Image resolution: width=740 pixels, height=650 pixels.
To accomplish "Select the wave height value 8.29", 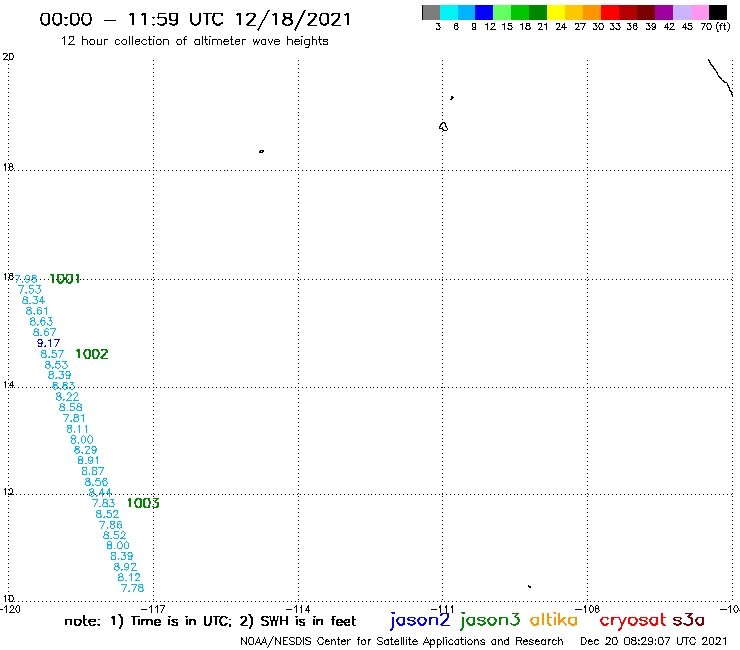I will pyautogui.click(x=85, y=450).
